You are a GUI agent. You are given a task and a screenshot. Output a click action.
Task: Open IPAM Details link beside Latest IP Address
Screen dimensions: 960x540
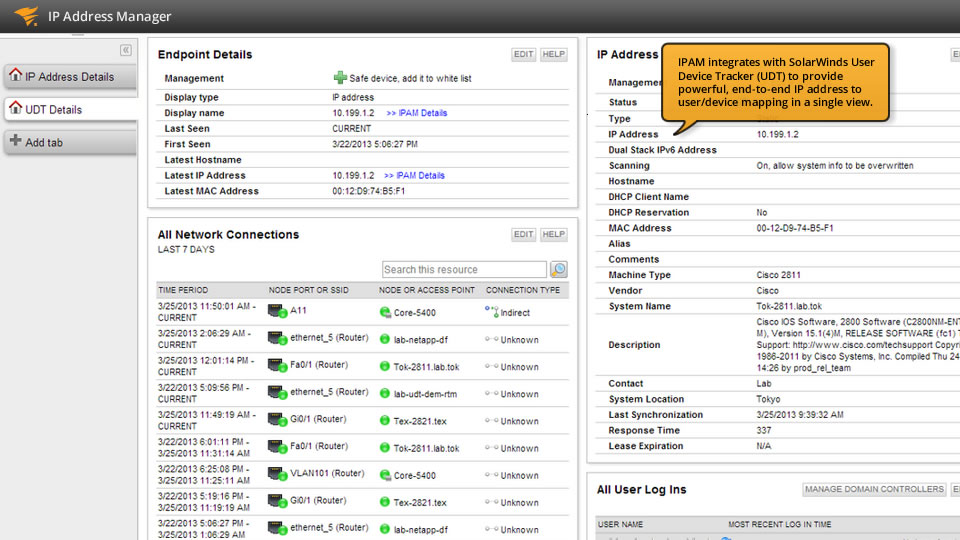(x=414, y=176)
